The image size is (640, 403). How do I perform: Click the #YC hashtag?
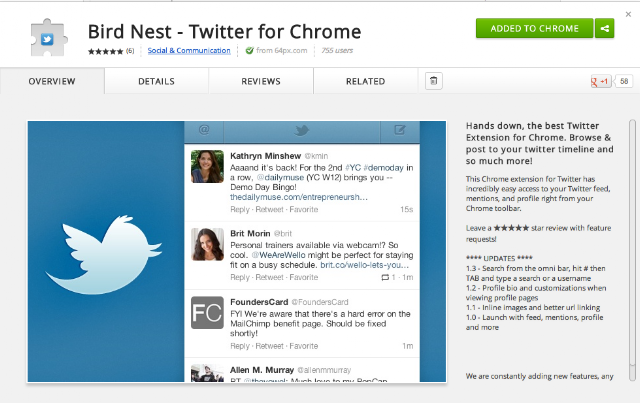click(x=353, y=168)
